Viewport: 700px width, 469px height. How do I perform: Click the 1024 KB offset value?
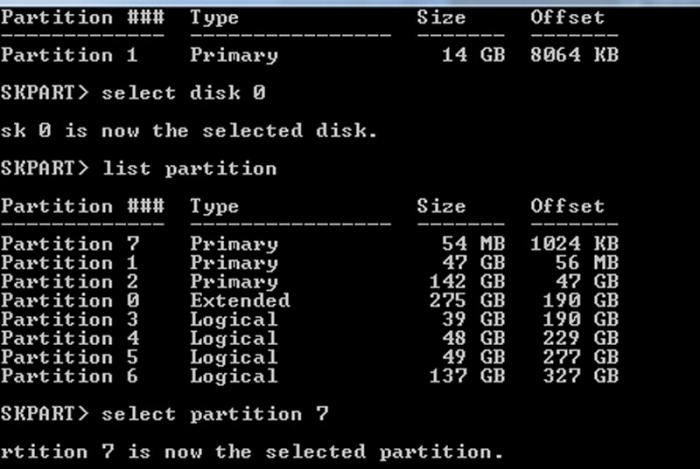(574, 244)
